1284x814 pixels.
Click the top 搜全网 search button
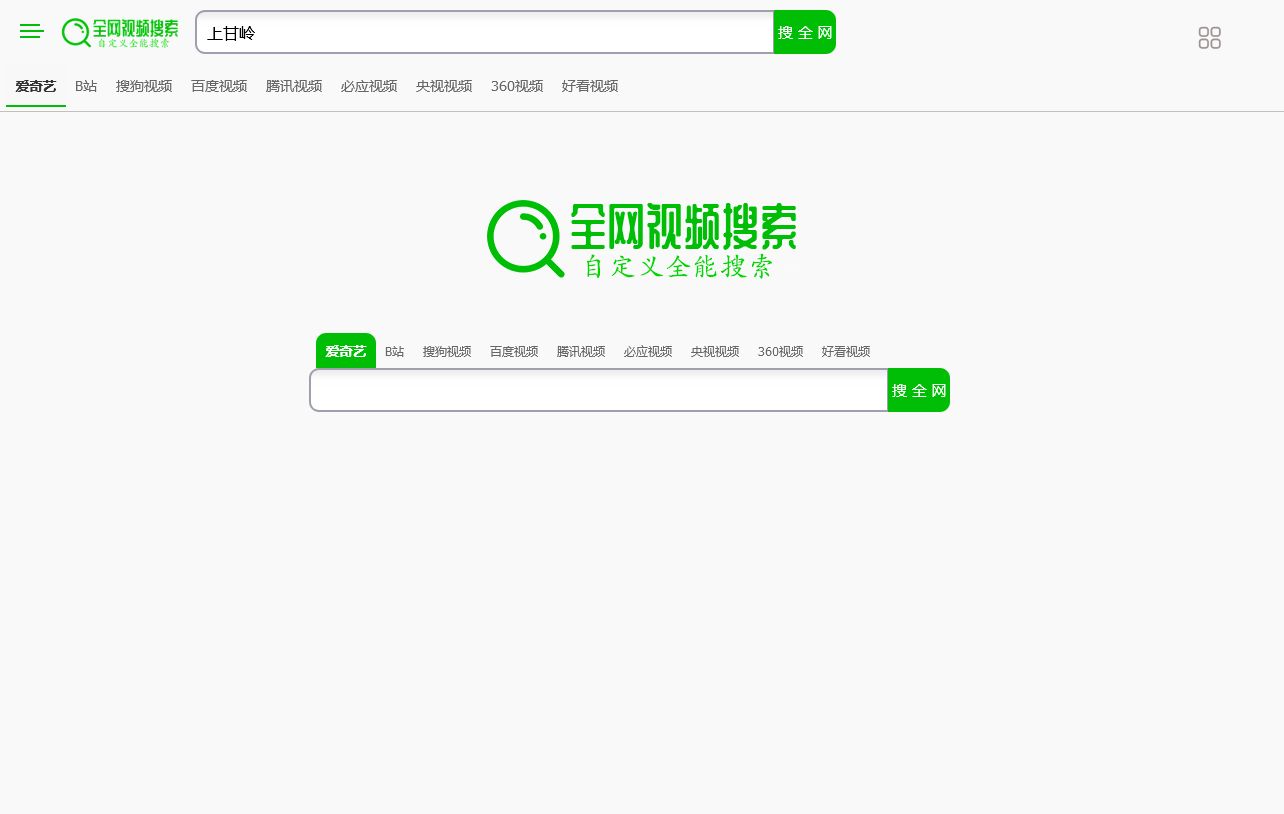[805, 32]
